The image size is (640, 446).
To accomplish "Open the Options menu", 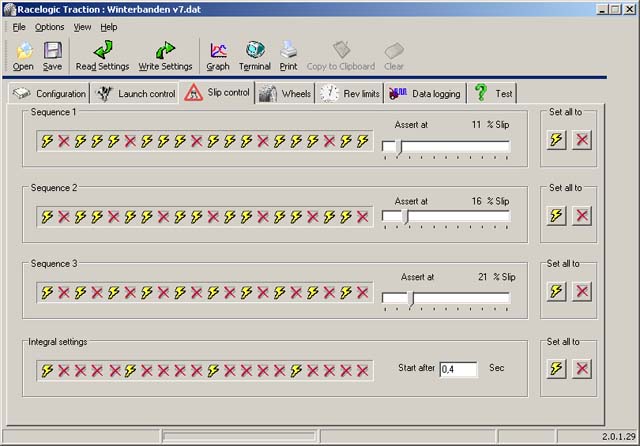I will tap(49, 27).
